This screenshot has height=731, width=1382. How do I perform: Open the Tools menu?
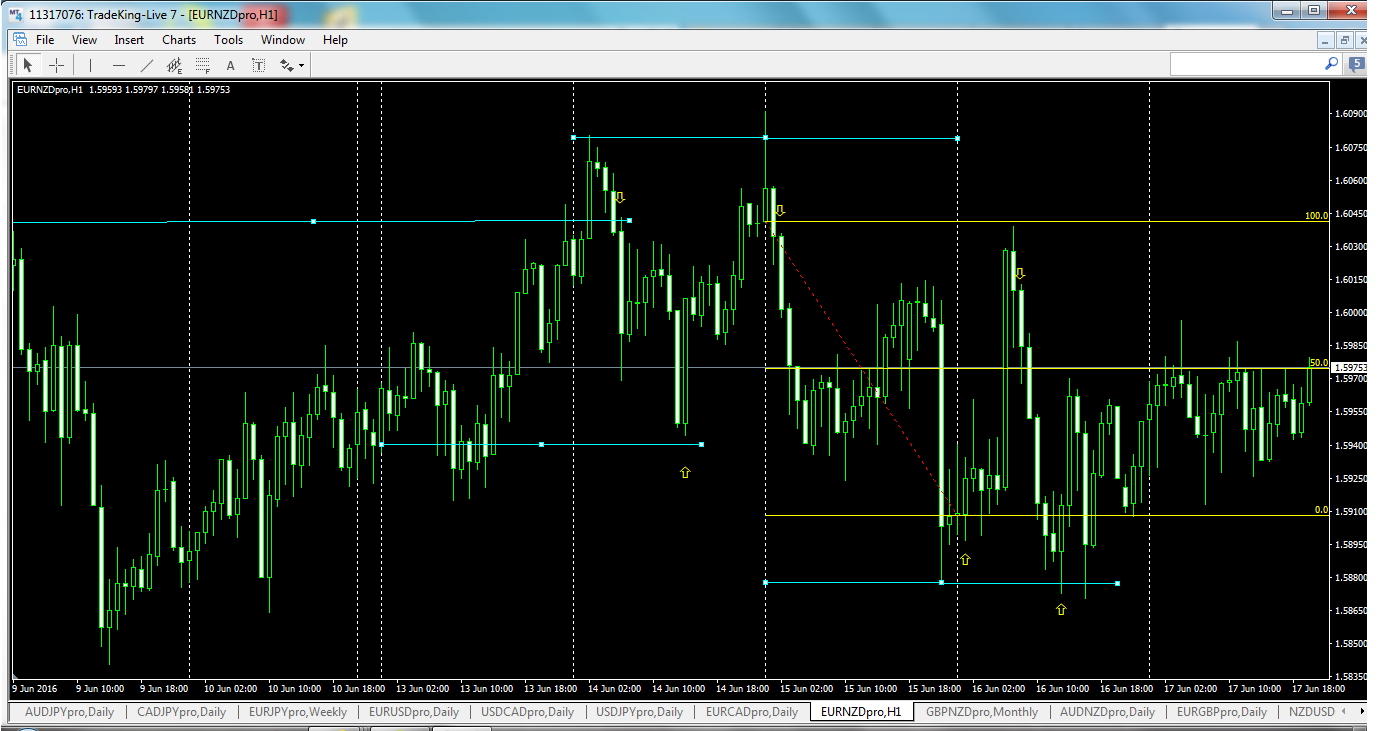pos(228,40)
